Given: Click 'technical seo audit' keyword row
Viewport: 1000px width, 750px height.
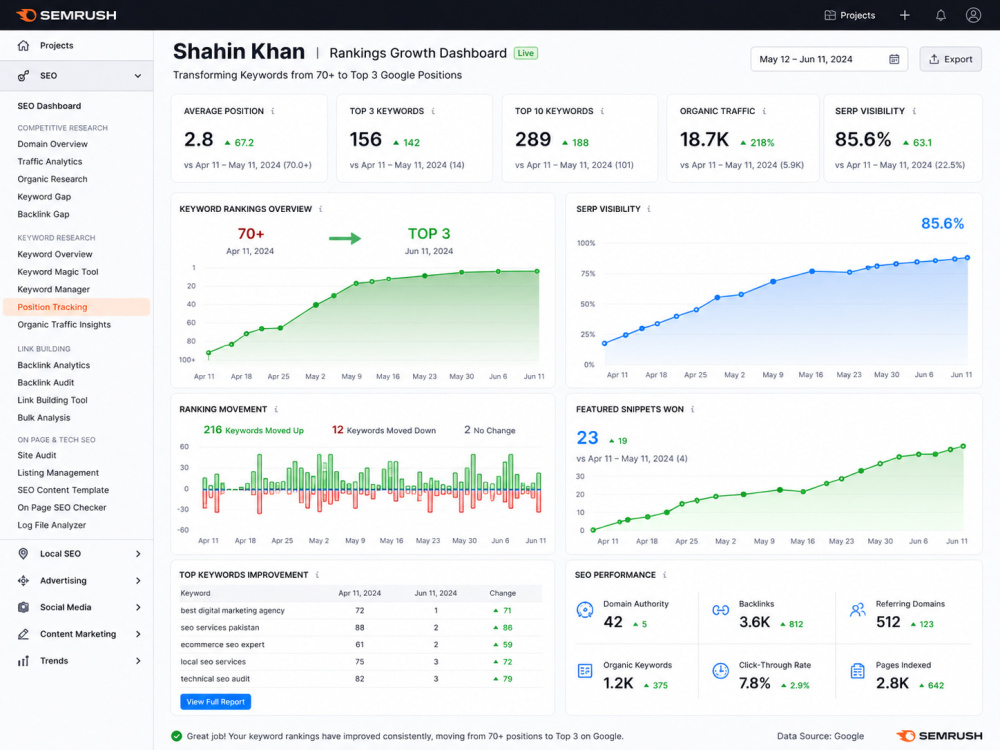Looking at the screenshot, I should tap(361, 679).
